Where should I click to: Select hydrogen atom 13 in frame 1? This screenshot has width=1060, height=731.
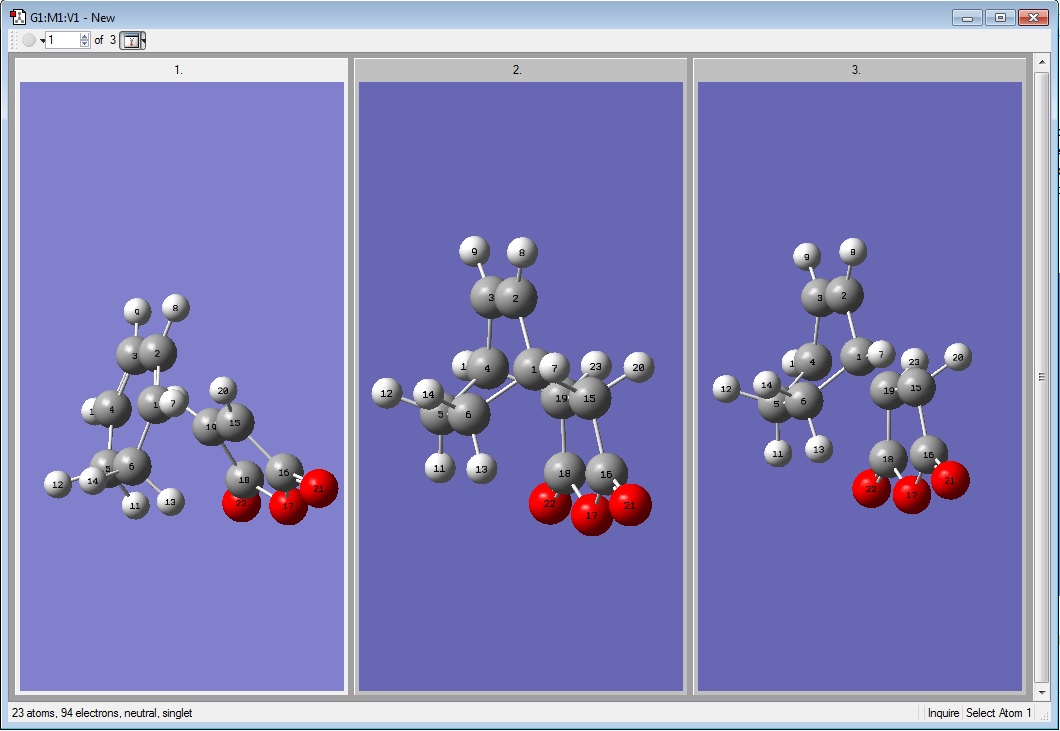coord(170,502)
